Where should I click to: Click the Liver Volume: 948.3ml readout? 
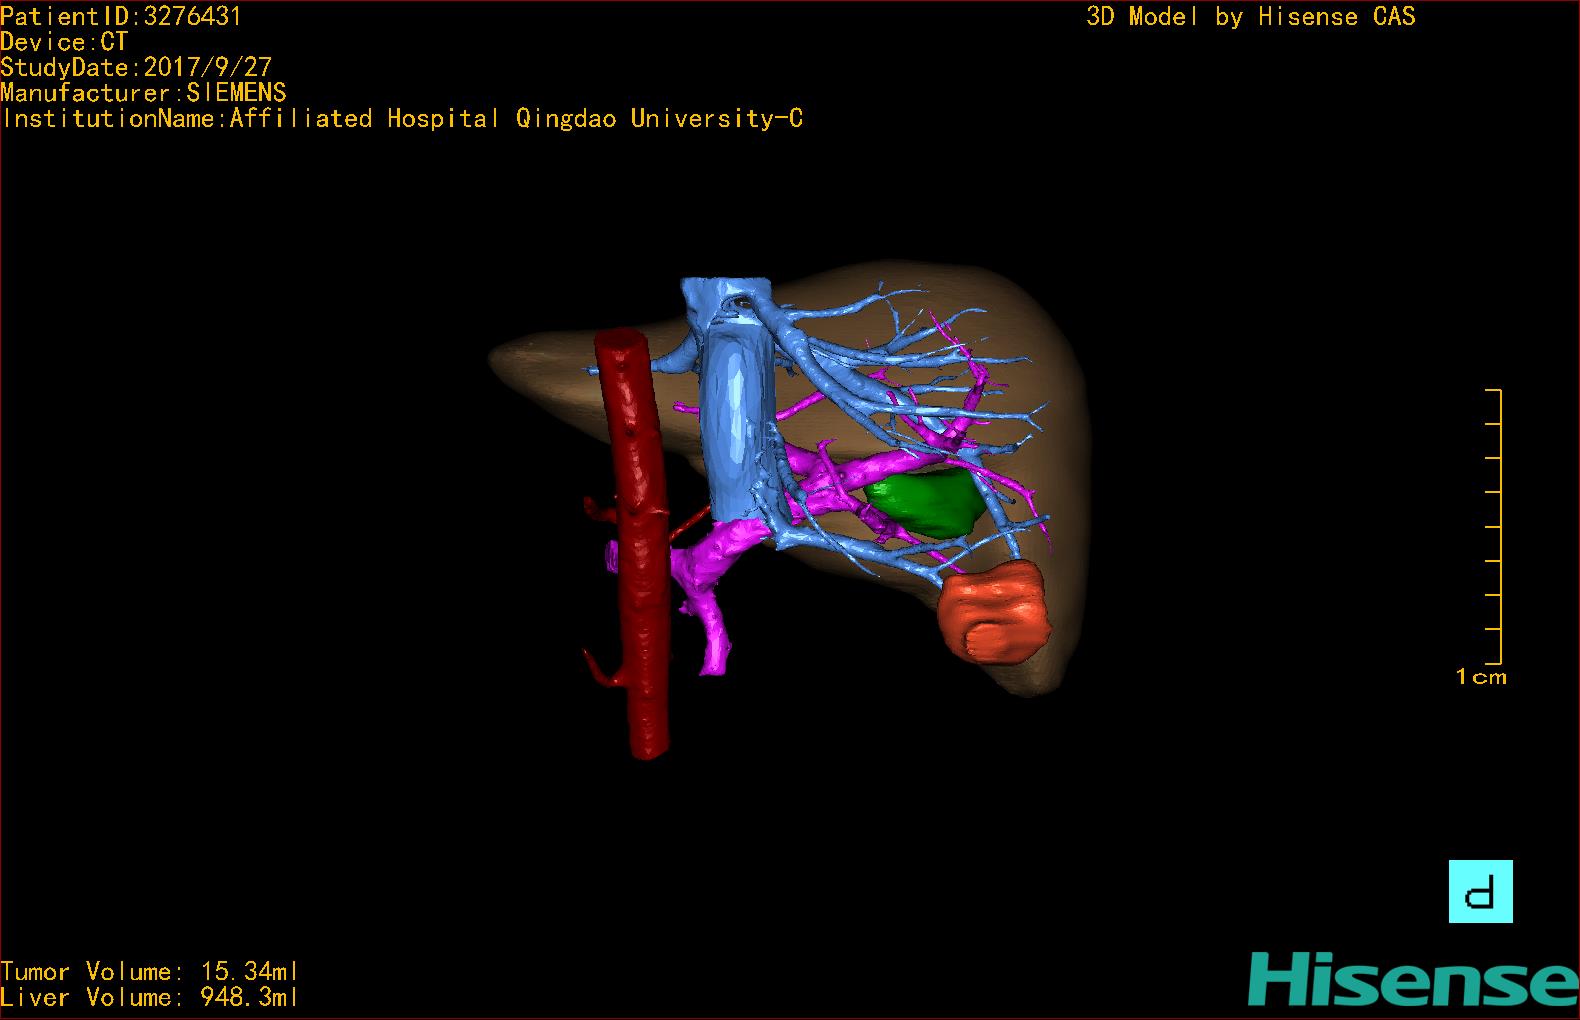pyautogui.click(x=149, y=997)
